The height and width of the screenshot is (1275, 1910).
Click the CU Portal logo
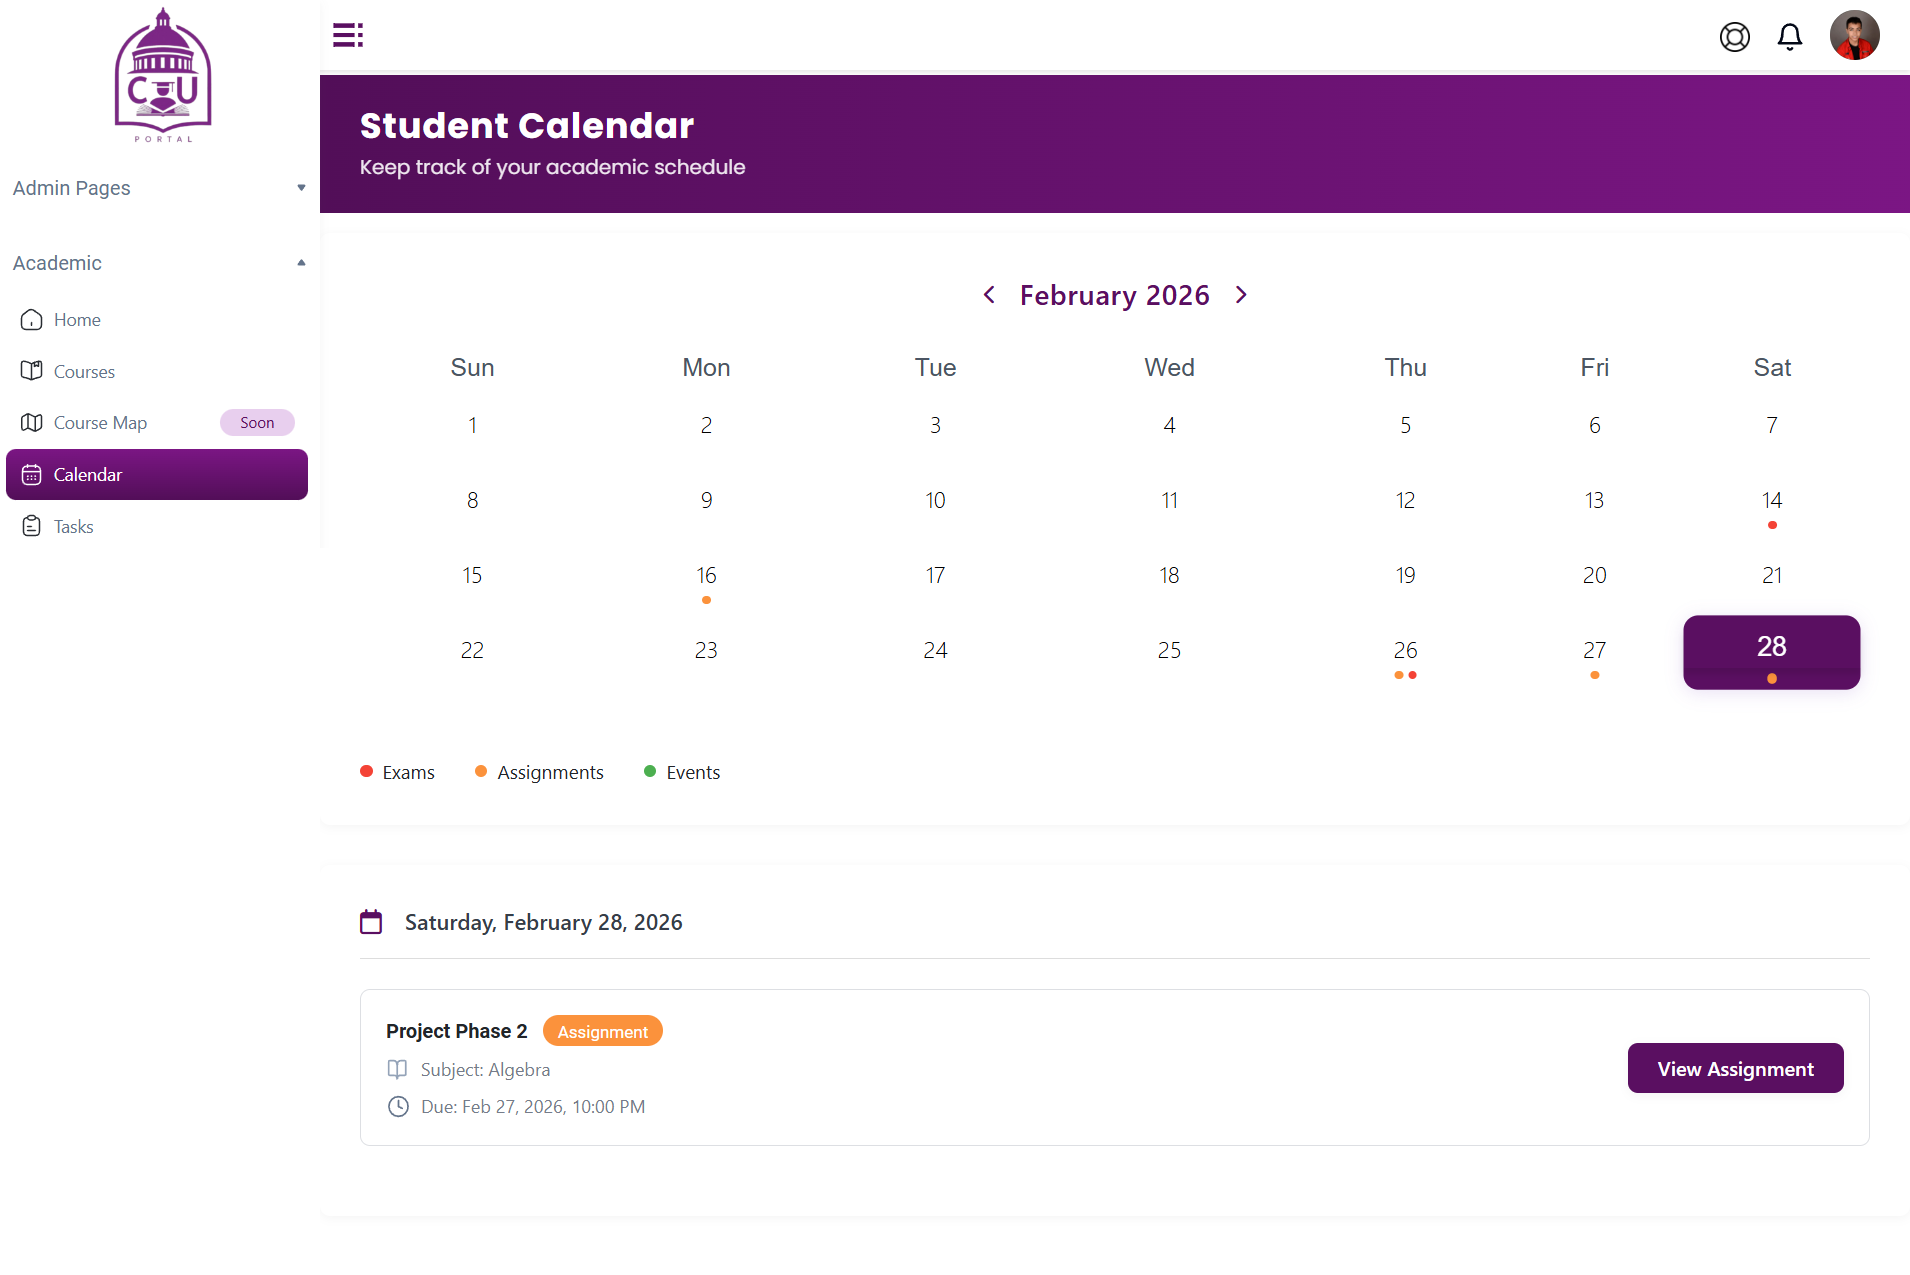pos(163,75)
